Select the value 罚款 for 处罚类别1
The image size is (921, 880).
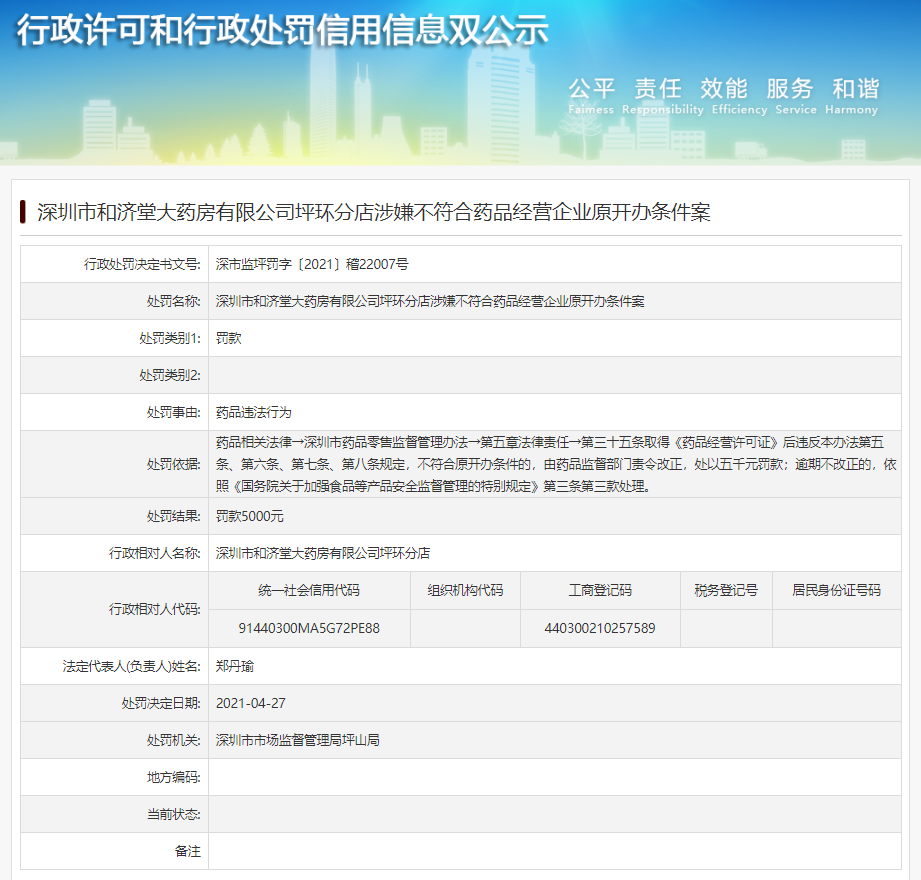pos(228,338)
